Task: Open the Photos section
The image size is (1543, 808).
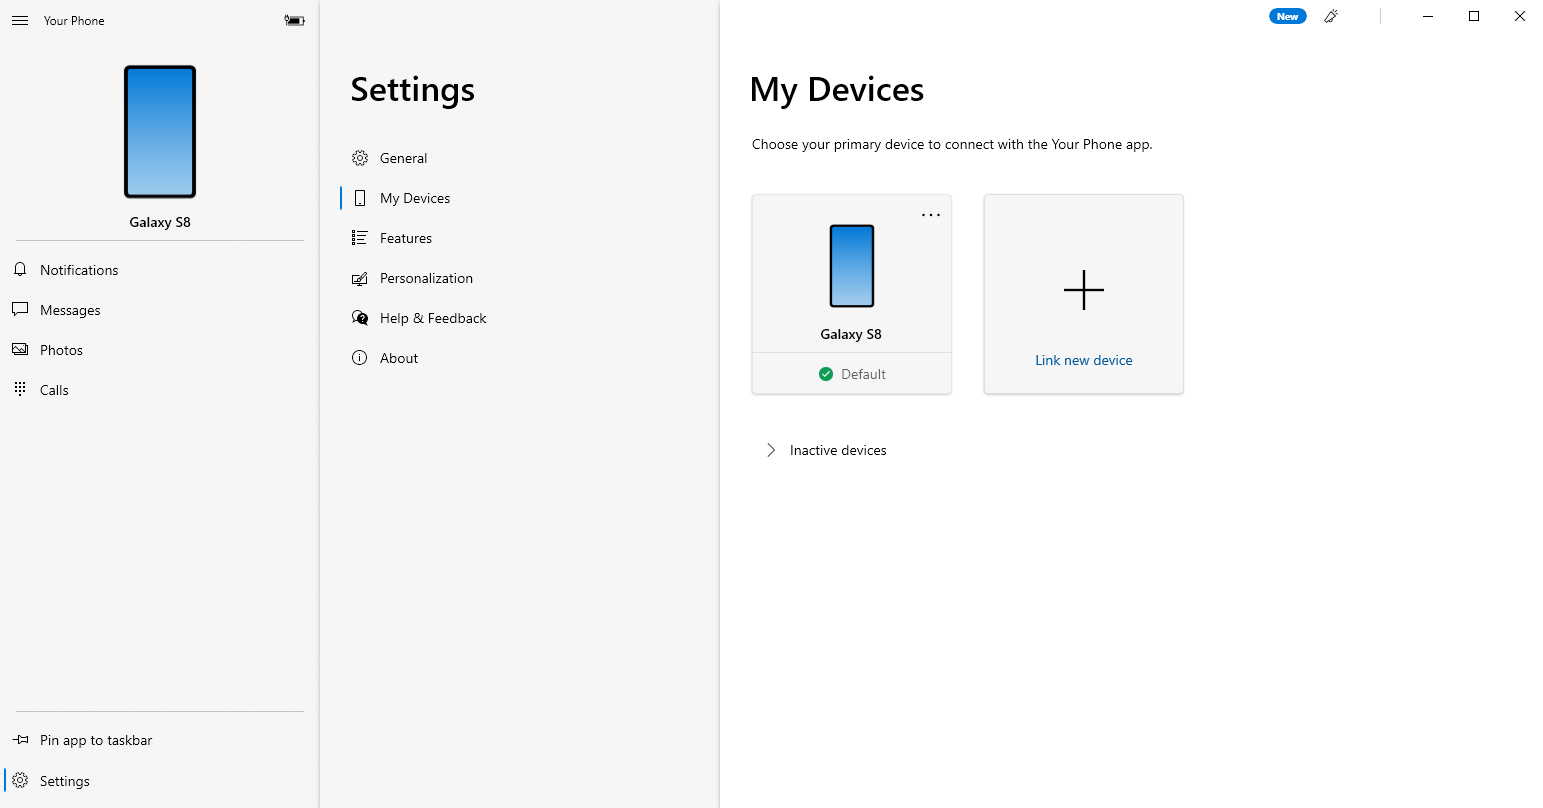Action: 160,350
